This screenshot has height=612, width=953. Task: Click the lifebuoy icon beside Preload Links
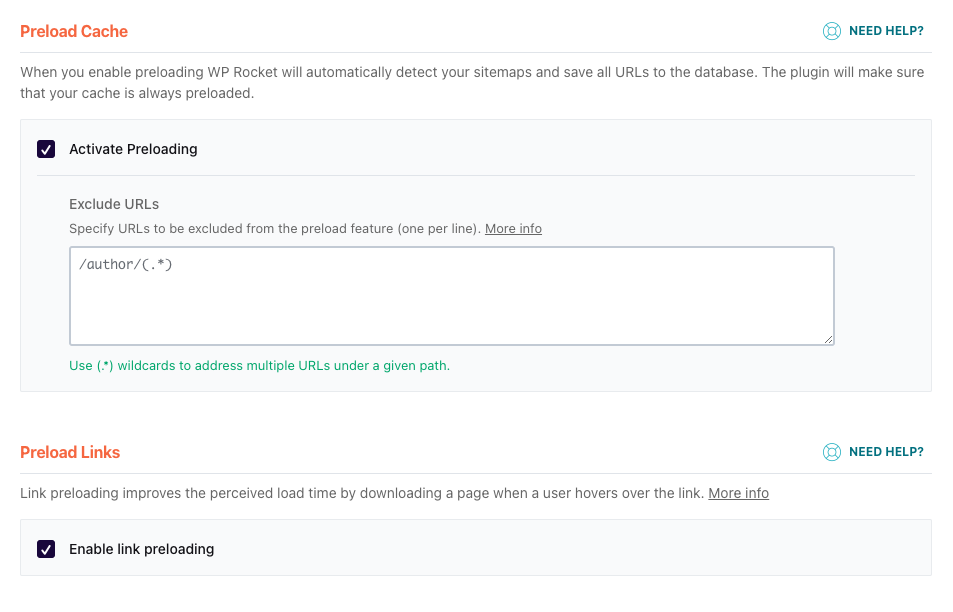tap(831, 452)
